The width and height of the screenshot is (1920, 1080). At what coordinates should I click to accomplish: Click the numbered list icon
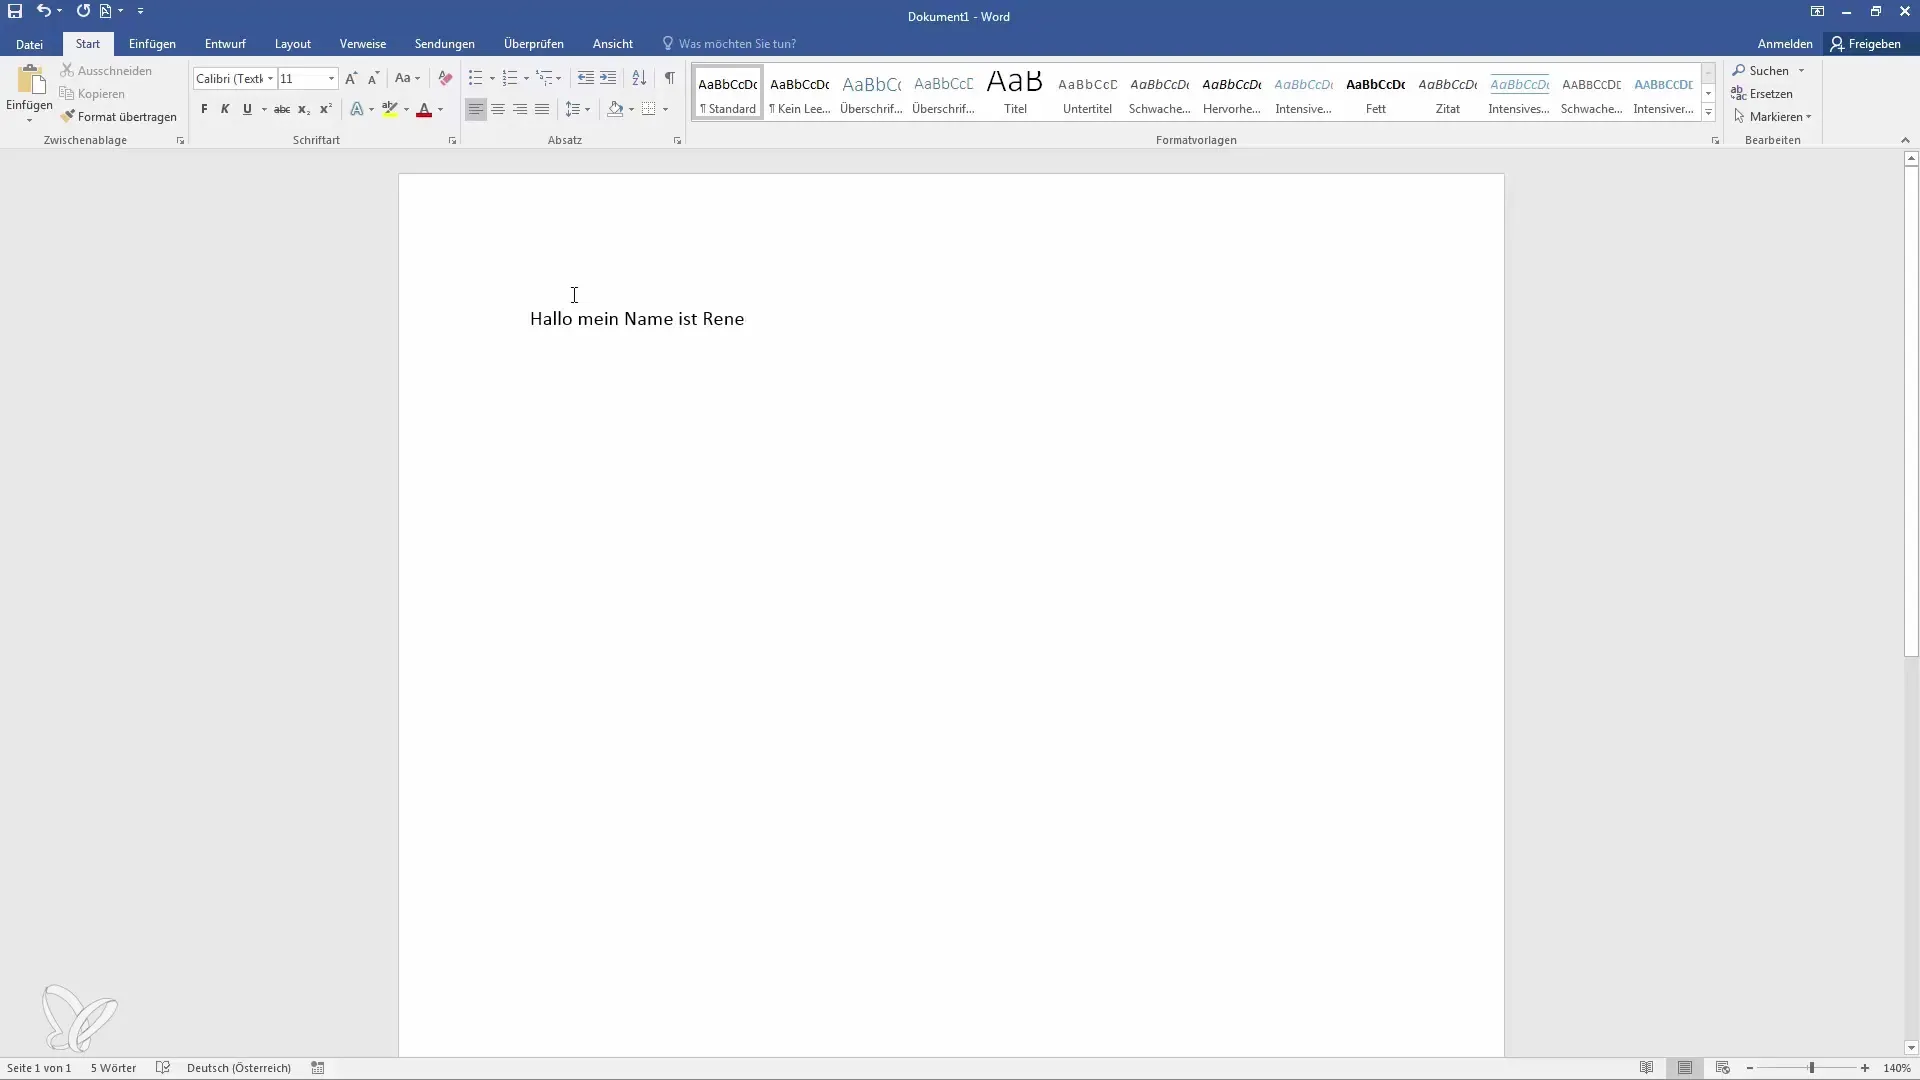510,78
